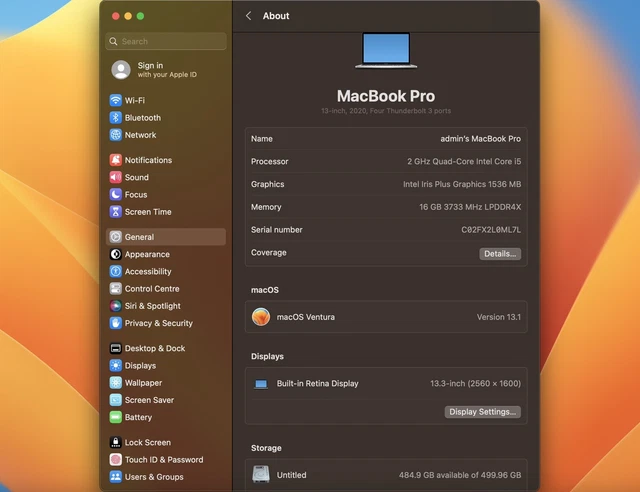Screen dimensions: 640x492
Task: Open Bluetooth settings from sidebar icon
Action: pos(116,118)
